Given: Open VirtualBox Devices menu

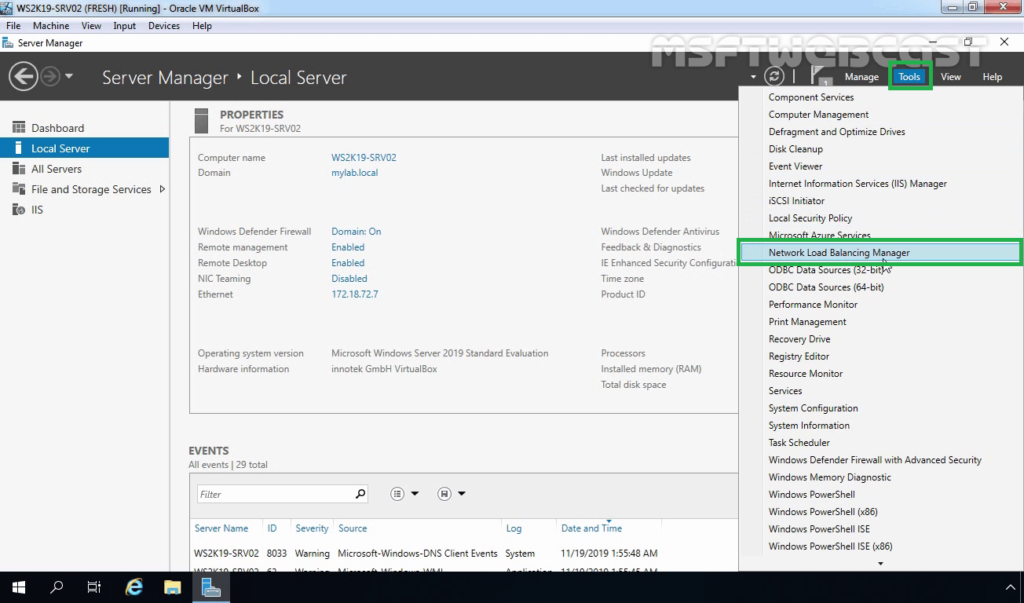Looking at the screenshot, I should (x=163, y=25).
